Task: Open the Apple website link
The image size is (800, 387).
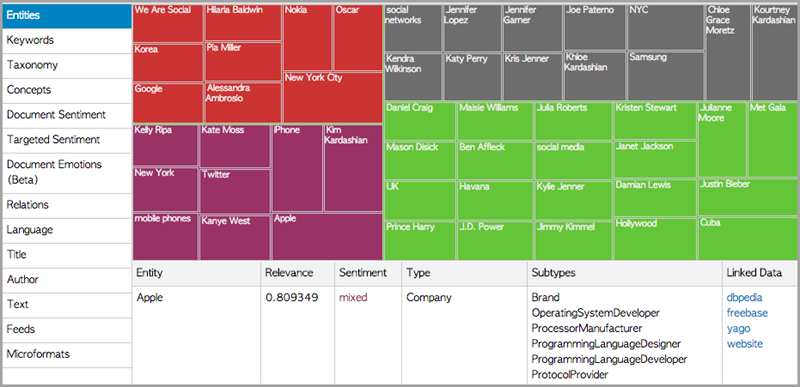Action: tap(744, 344)
